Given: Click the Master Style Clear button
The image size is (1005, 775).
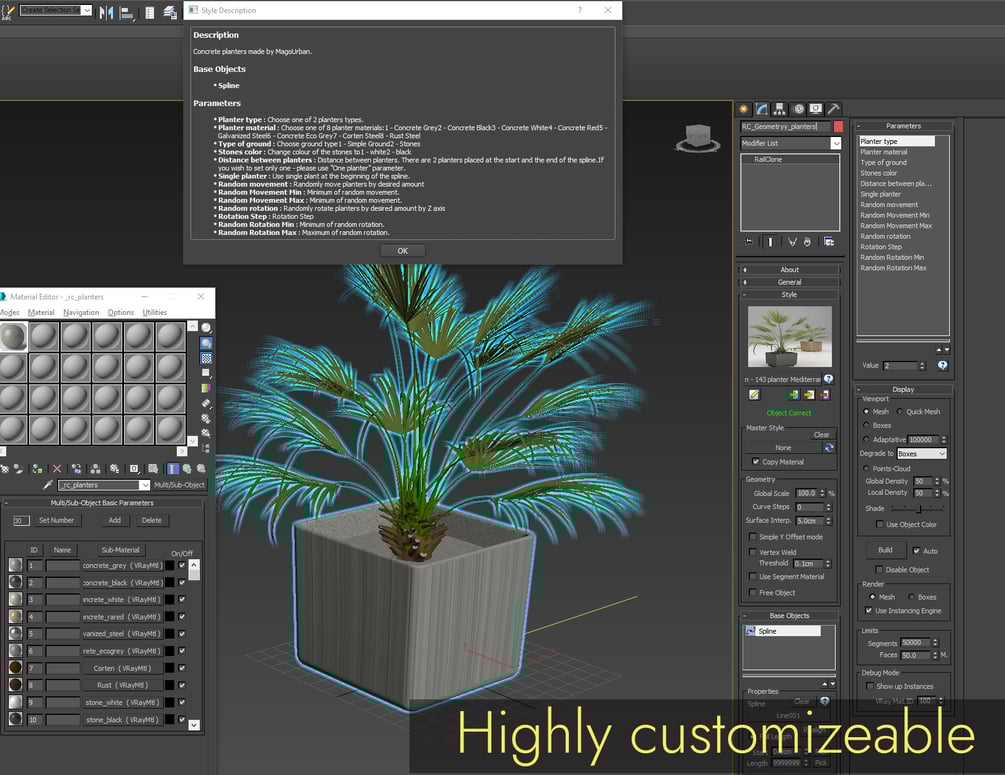Looking at the screenshot, I should (821, 435).
